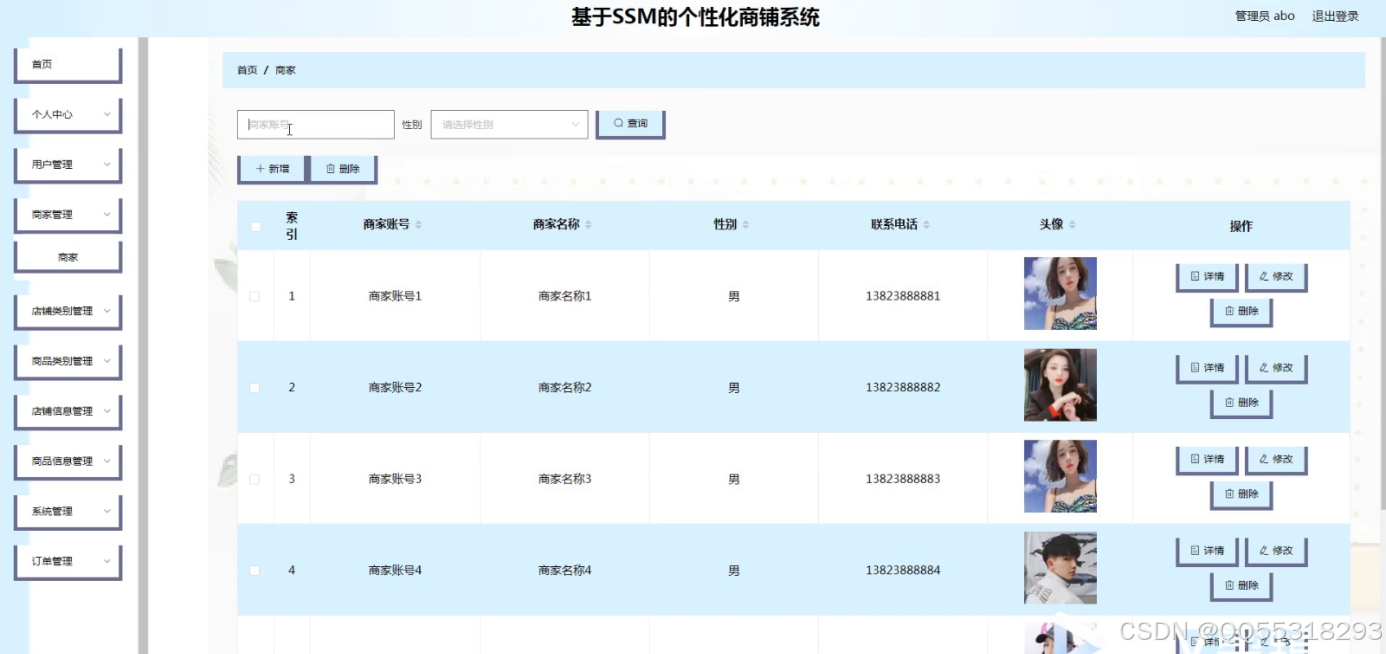
Task: Expand the 用户管理 sidebar menu
Action: (x=68, y=164)
